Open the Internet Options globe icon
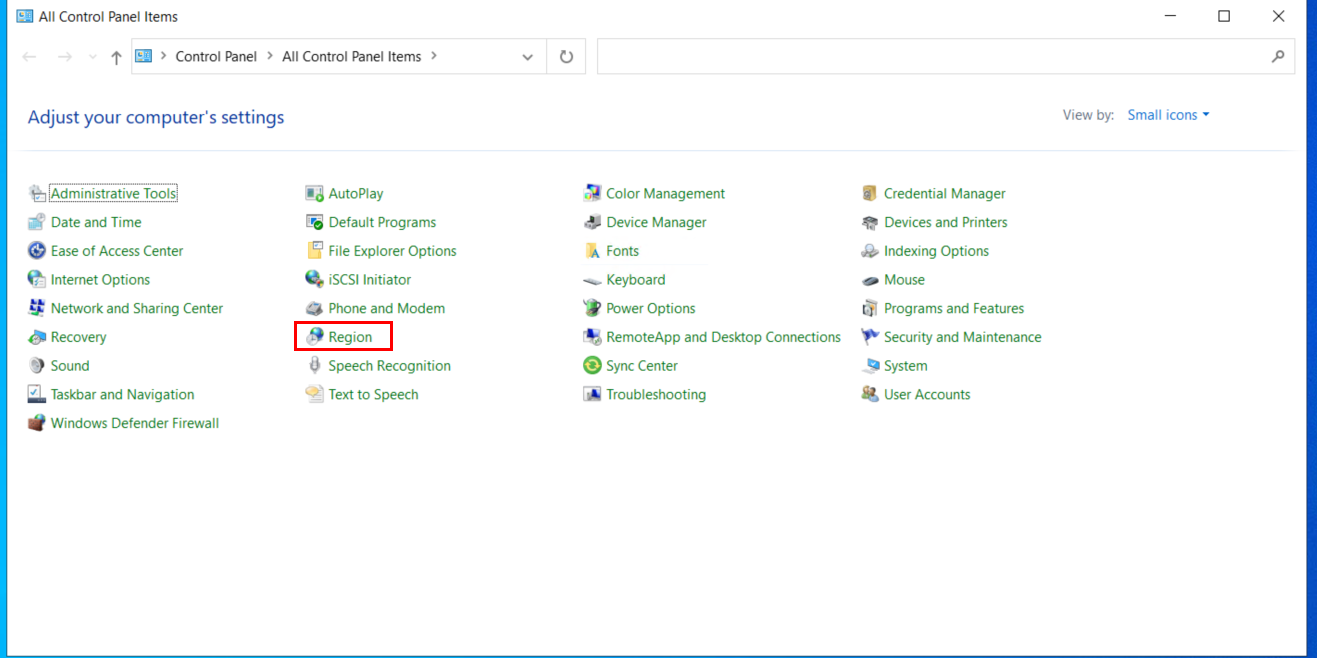This screenshot has height=658, width=1317. [37, 280]
